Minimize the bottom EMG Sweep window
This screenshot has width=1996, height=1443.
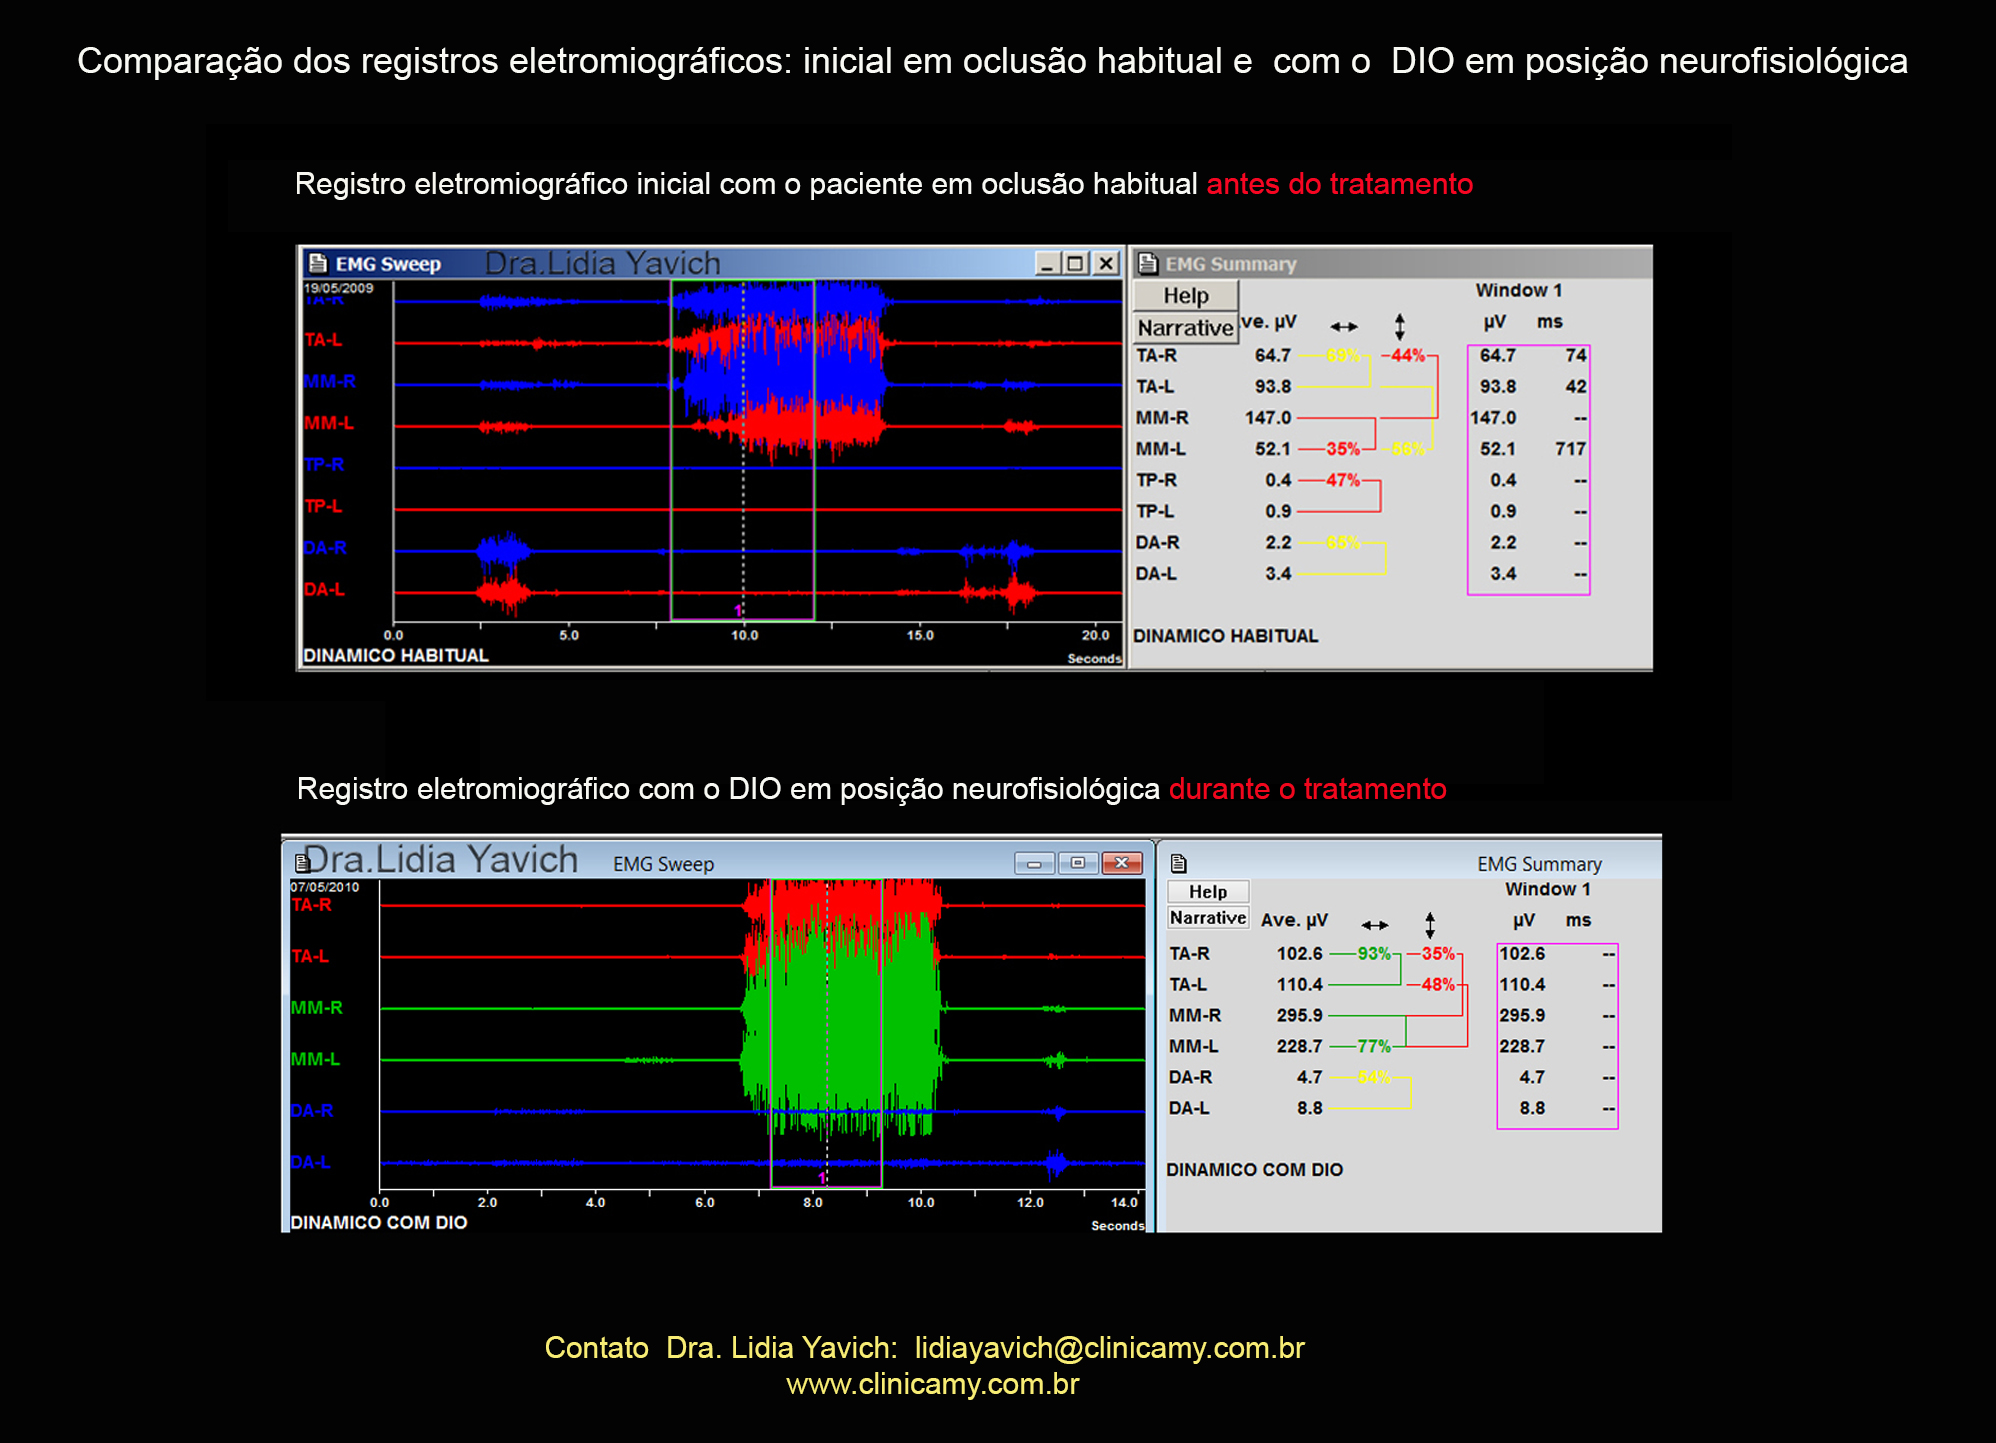tap(1034, 863)
